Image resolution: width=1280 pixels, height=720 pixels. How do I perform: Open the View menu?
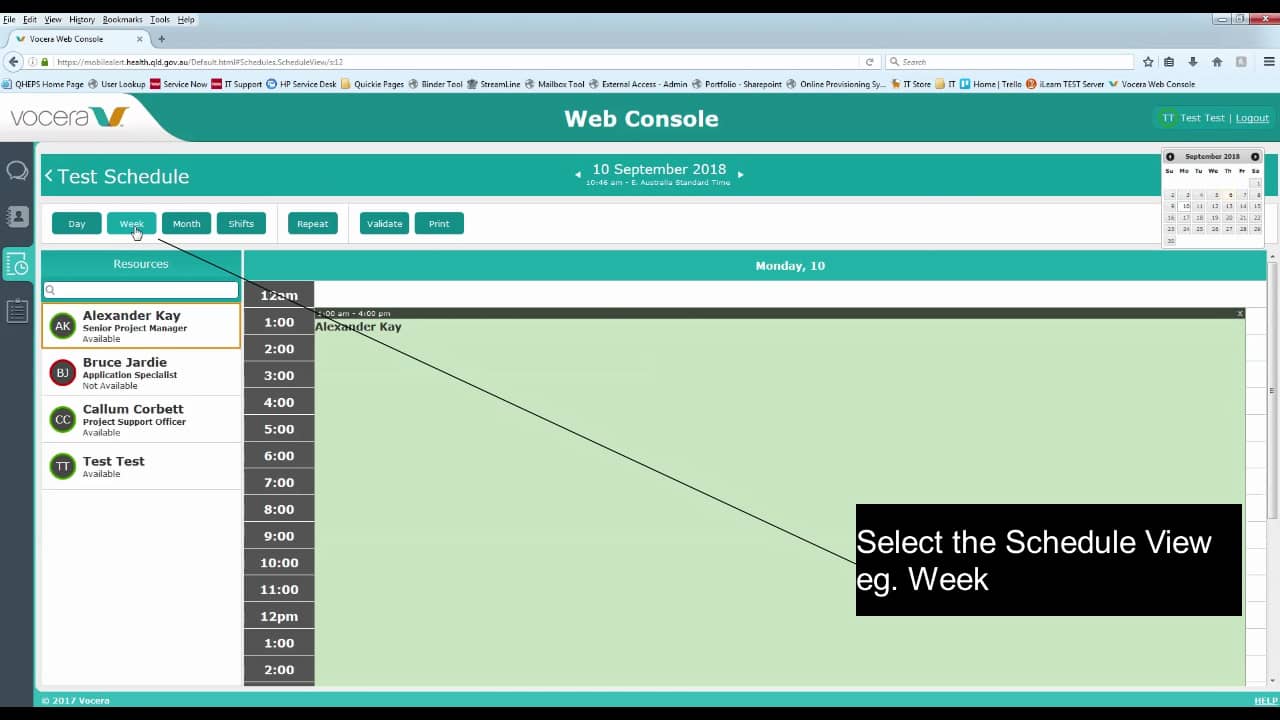pyautogui.click(x=53, y=19)
